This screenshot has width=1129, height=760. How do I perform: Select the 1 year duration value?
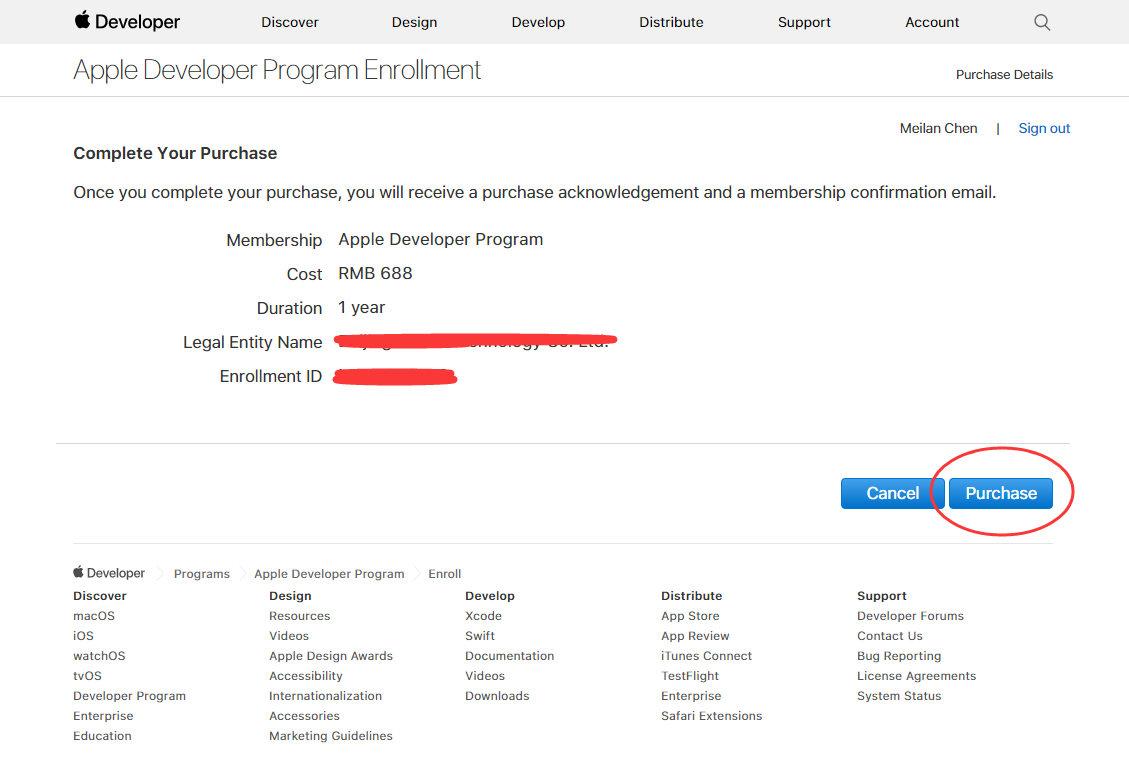pyautogui.click(x=361, y=308)
